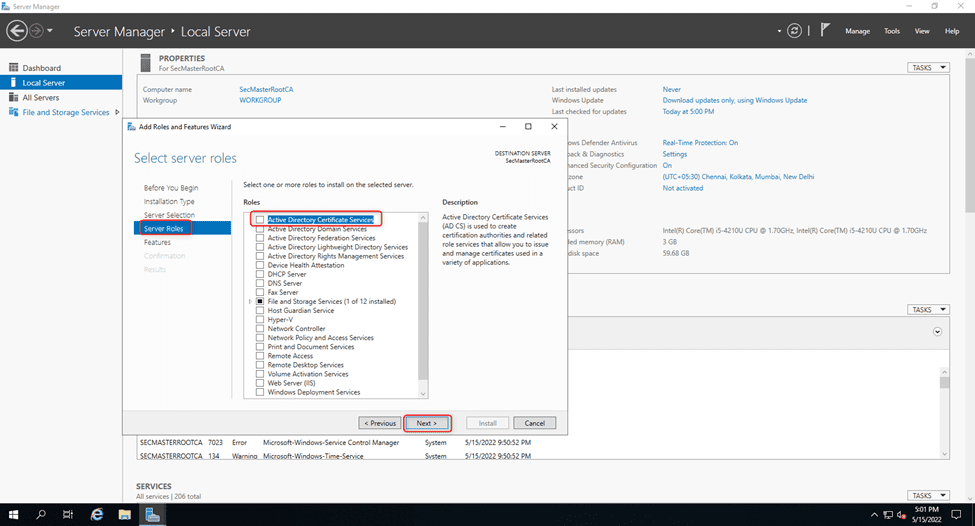Open dropdown arrow left of refresh icon
The width and height of the screenshot is (975, 526).
pos(779,30)
